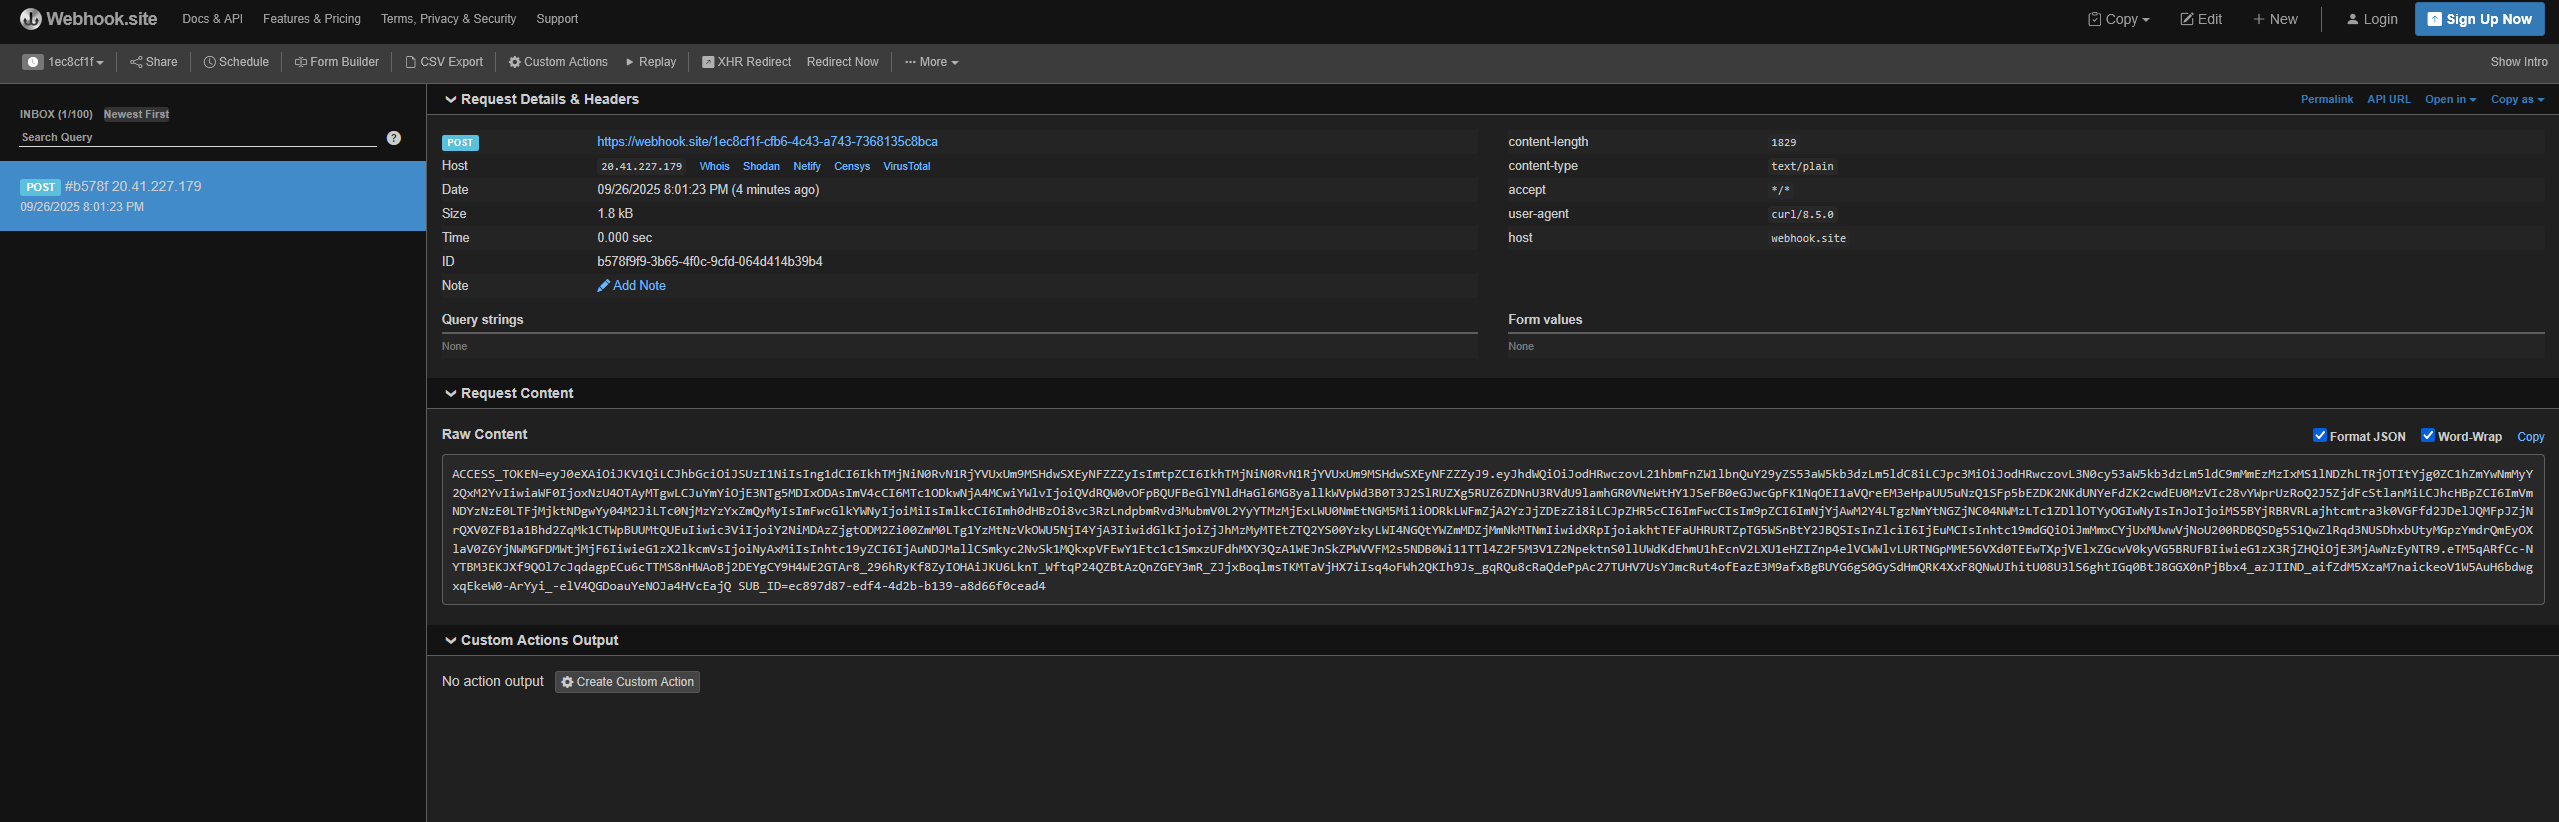
Task: Export requests with CSV Export
Action: [443, 62]
